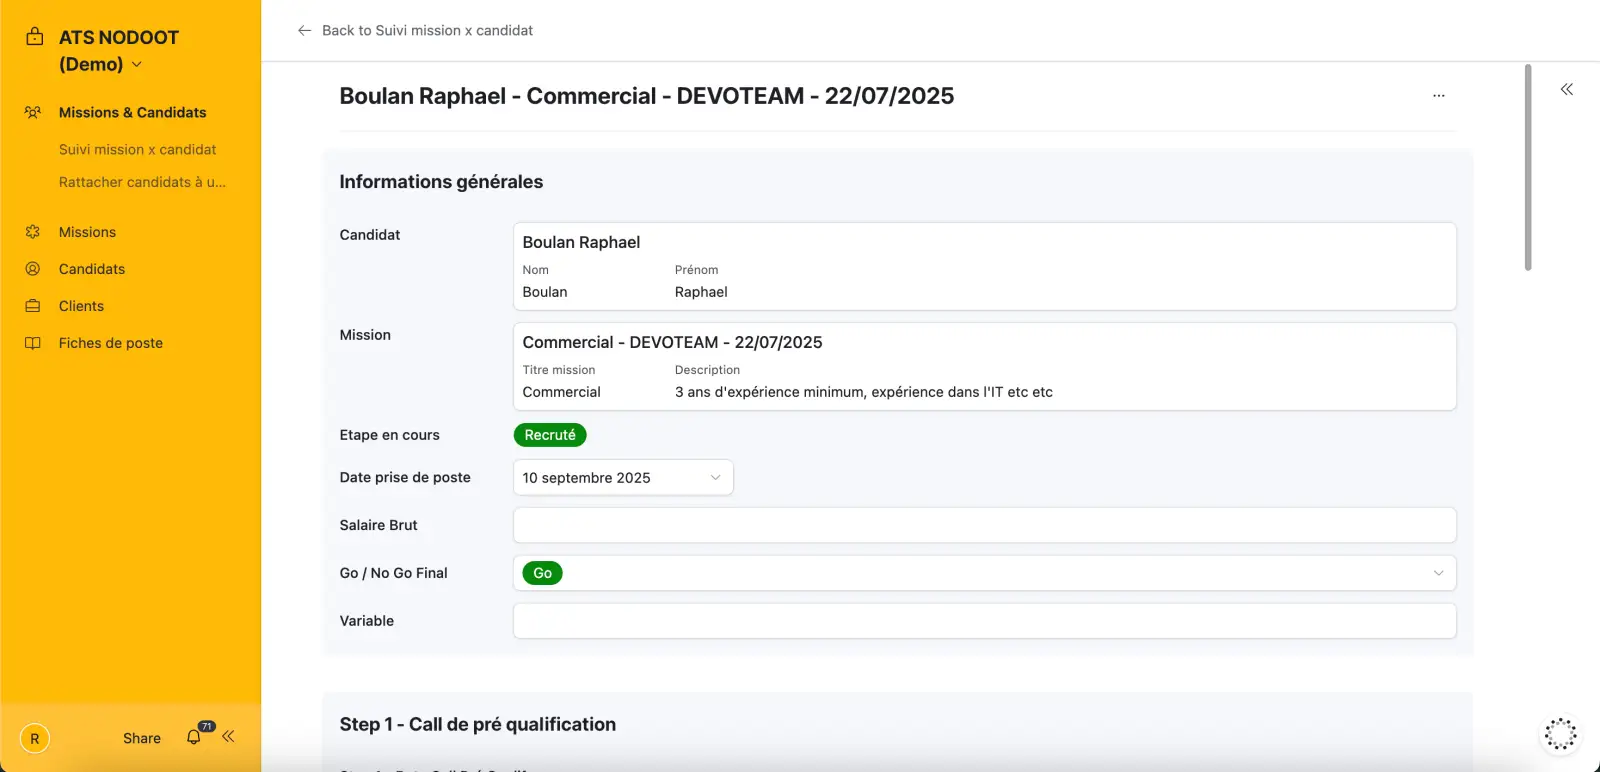
Task: Open the Go / No Go Final dropdown
Action: click(984, 573)
